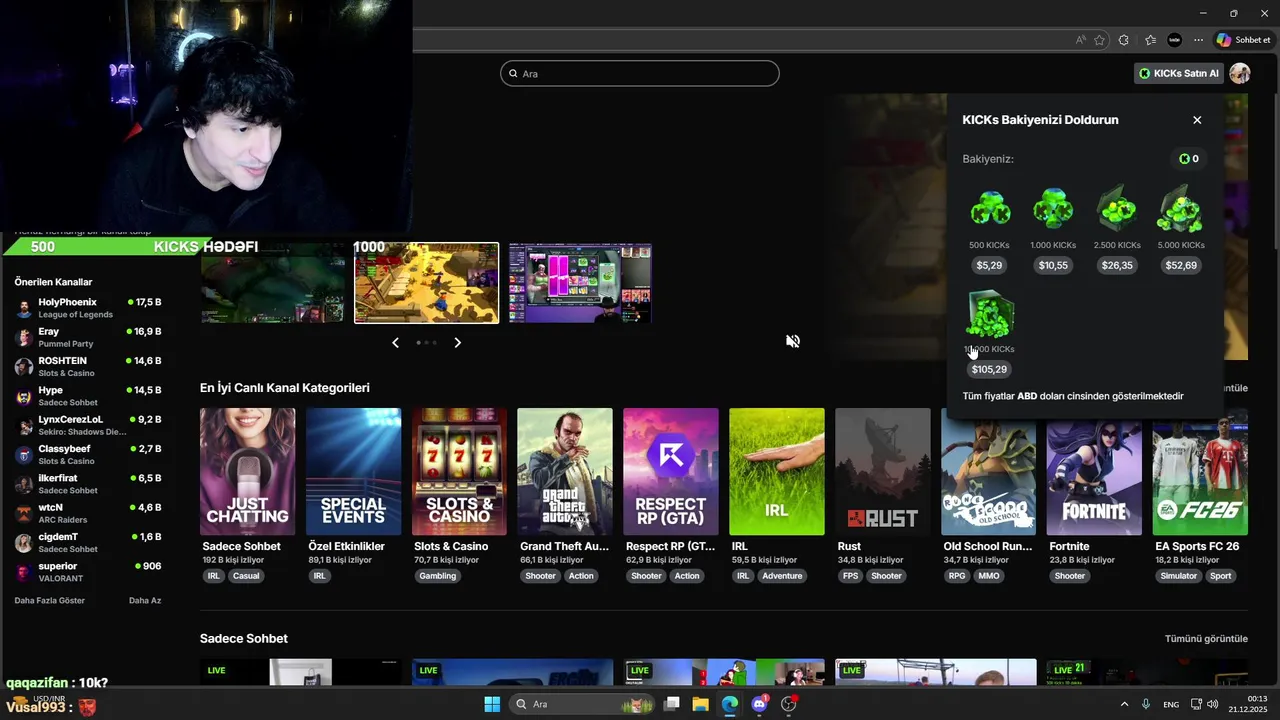Collapse list with Daha Az
The width and height of the screenshot is (1280, 720).
point(145,600)
